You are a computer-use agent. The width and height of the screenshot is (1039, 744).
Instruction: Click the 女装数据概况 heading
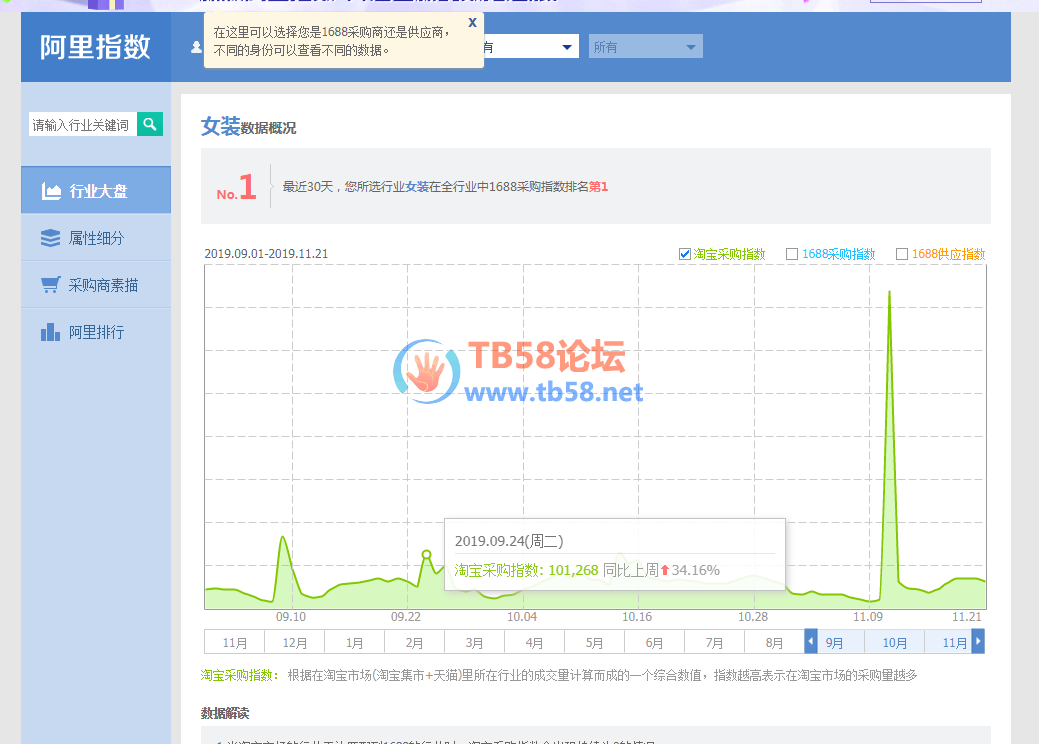[x=248, y=126]
